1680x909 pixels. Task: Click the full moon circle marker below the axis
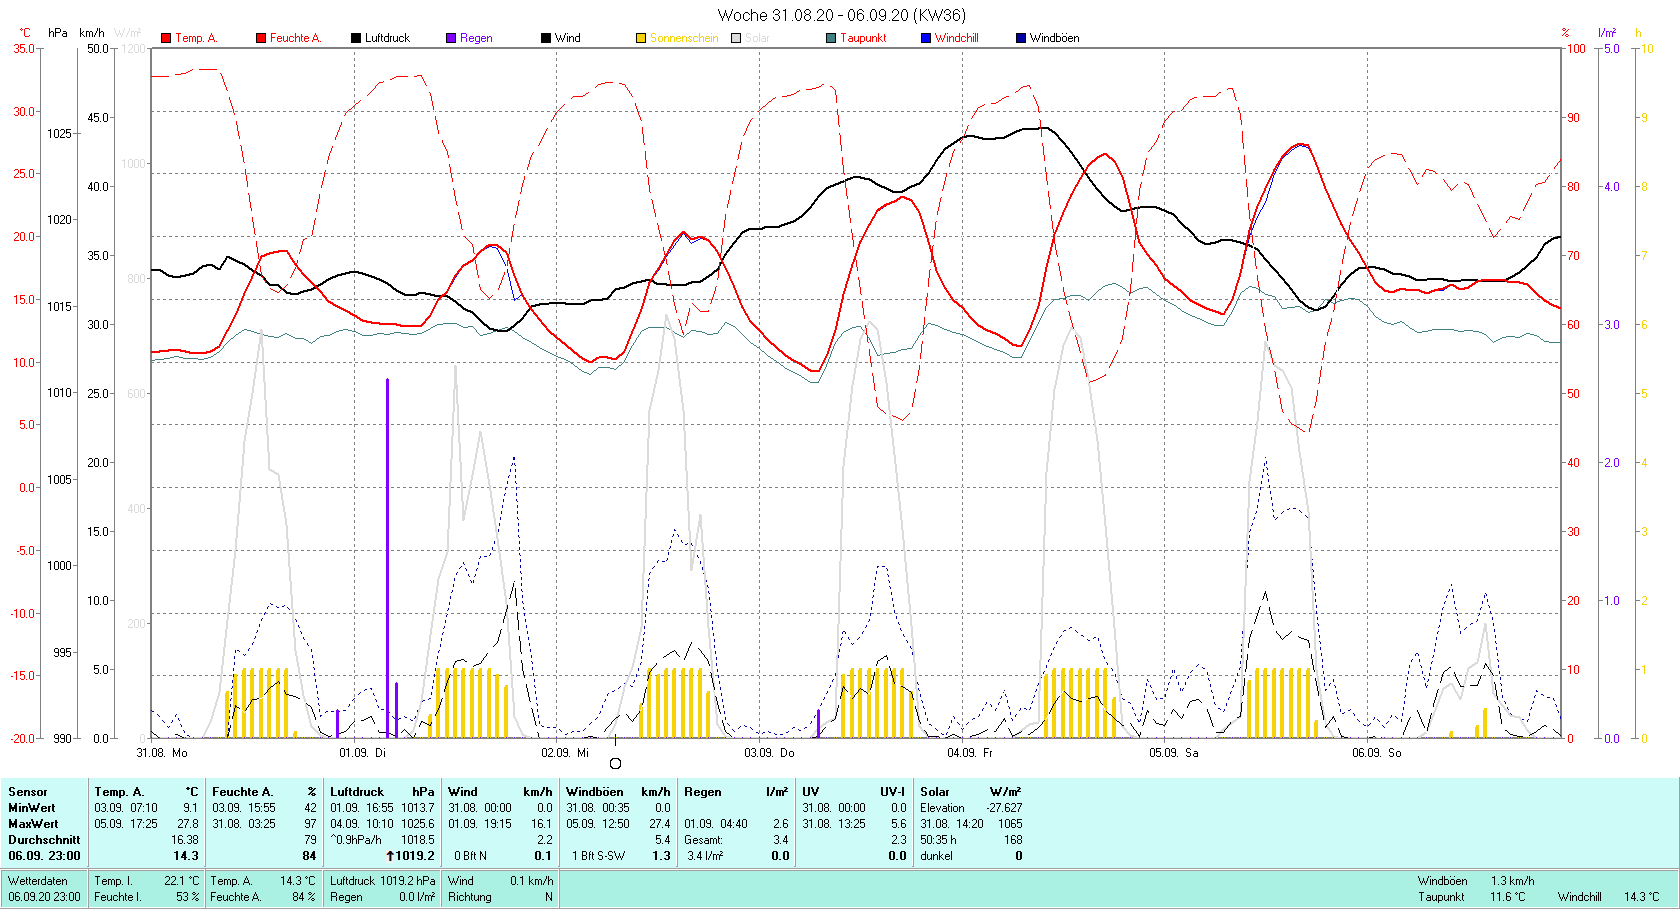[x=615, y=763]
